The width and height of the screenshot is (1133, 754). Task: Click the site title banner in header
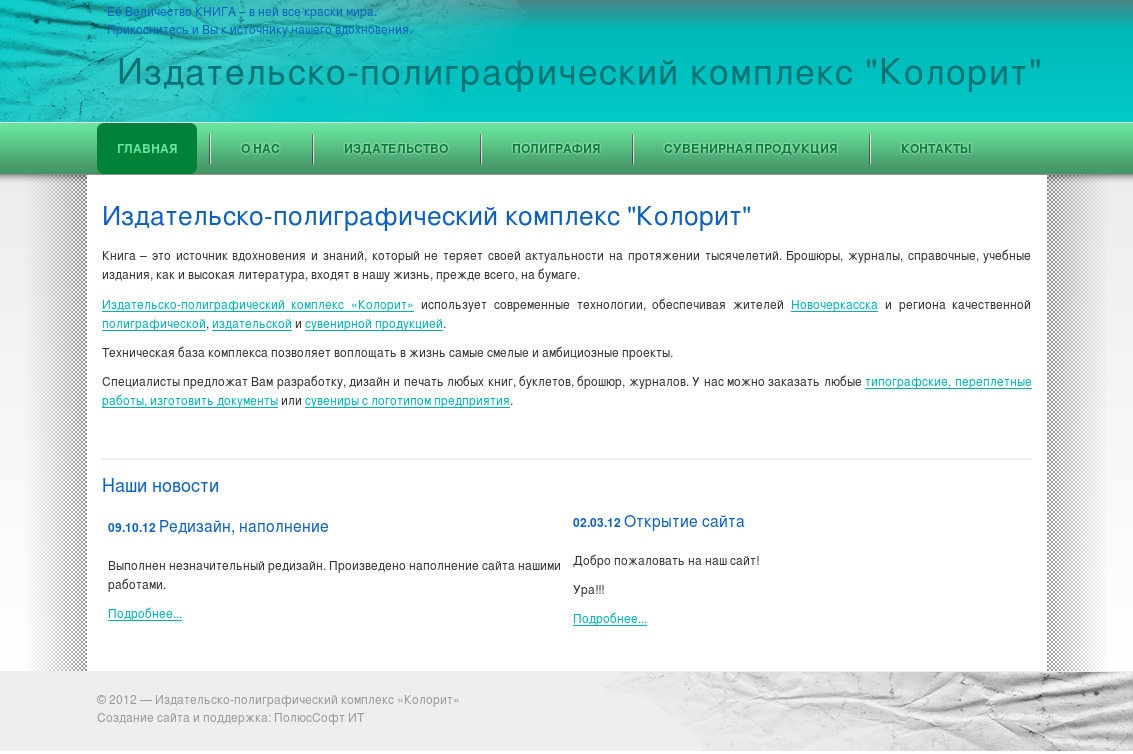pos(579,73)
